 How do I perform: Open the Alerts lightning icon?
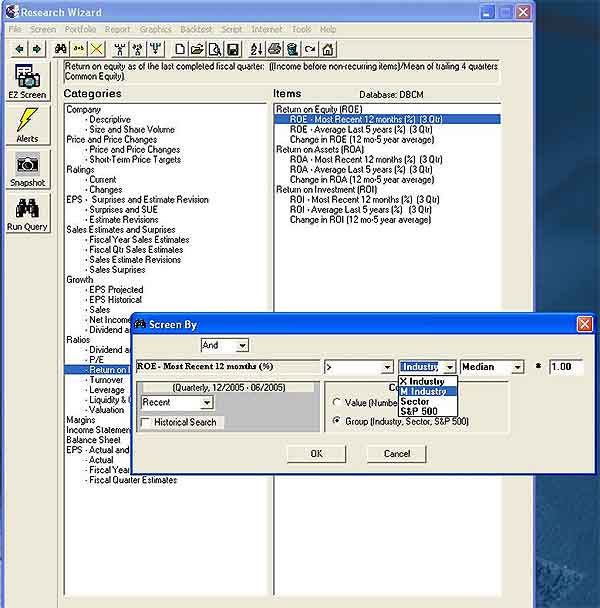click(x=26, y=124)
